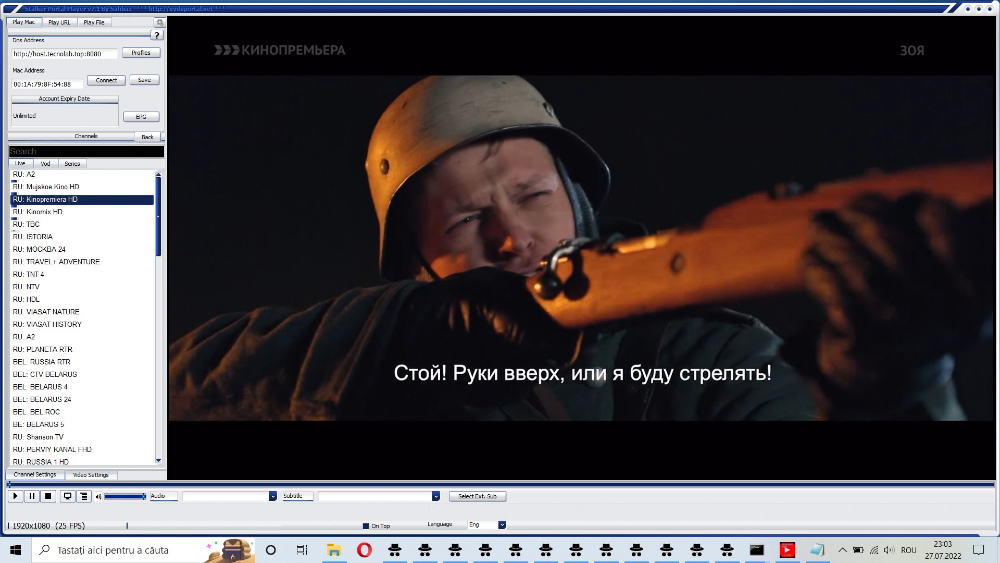Select channel RU: MOCKBA 24
1000x563 pixels.
pyautogui.click(x=82, y=249)
